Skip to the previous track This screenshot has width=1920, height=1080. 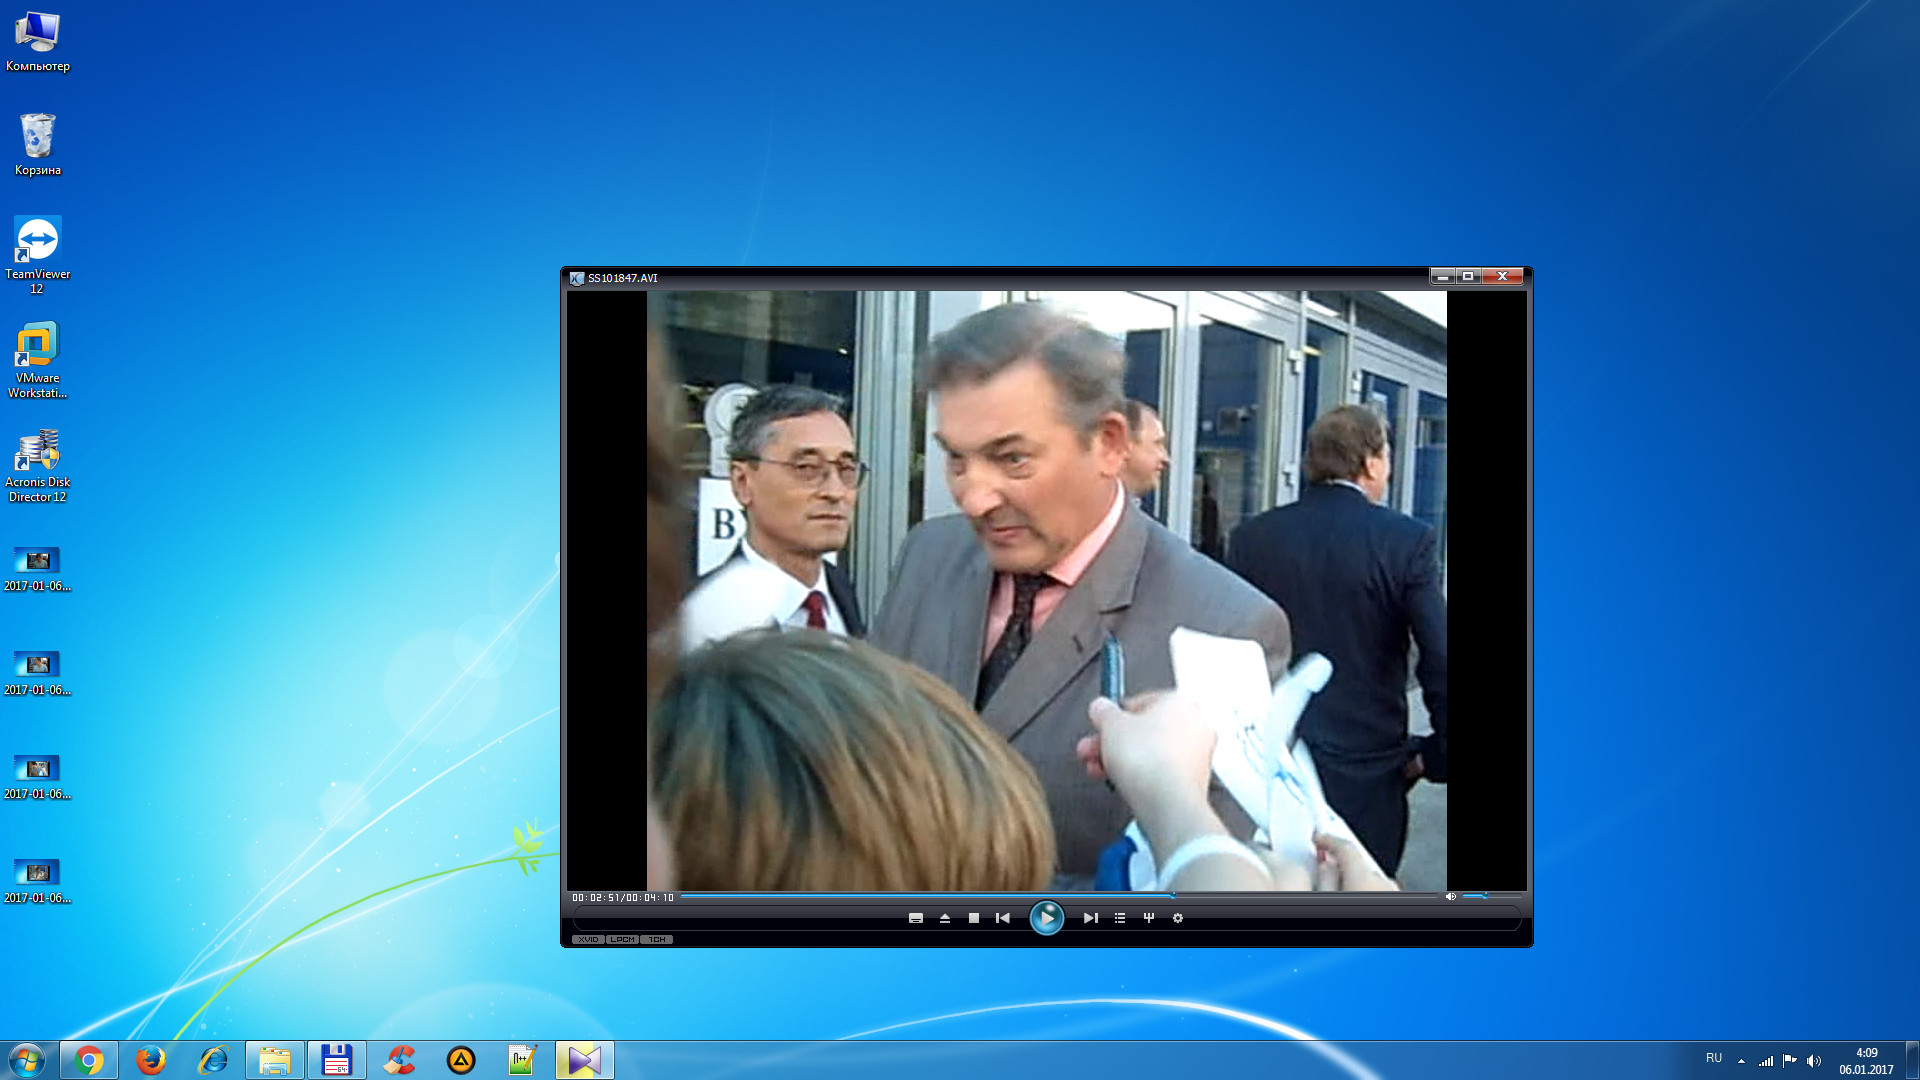[1002, 918]
